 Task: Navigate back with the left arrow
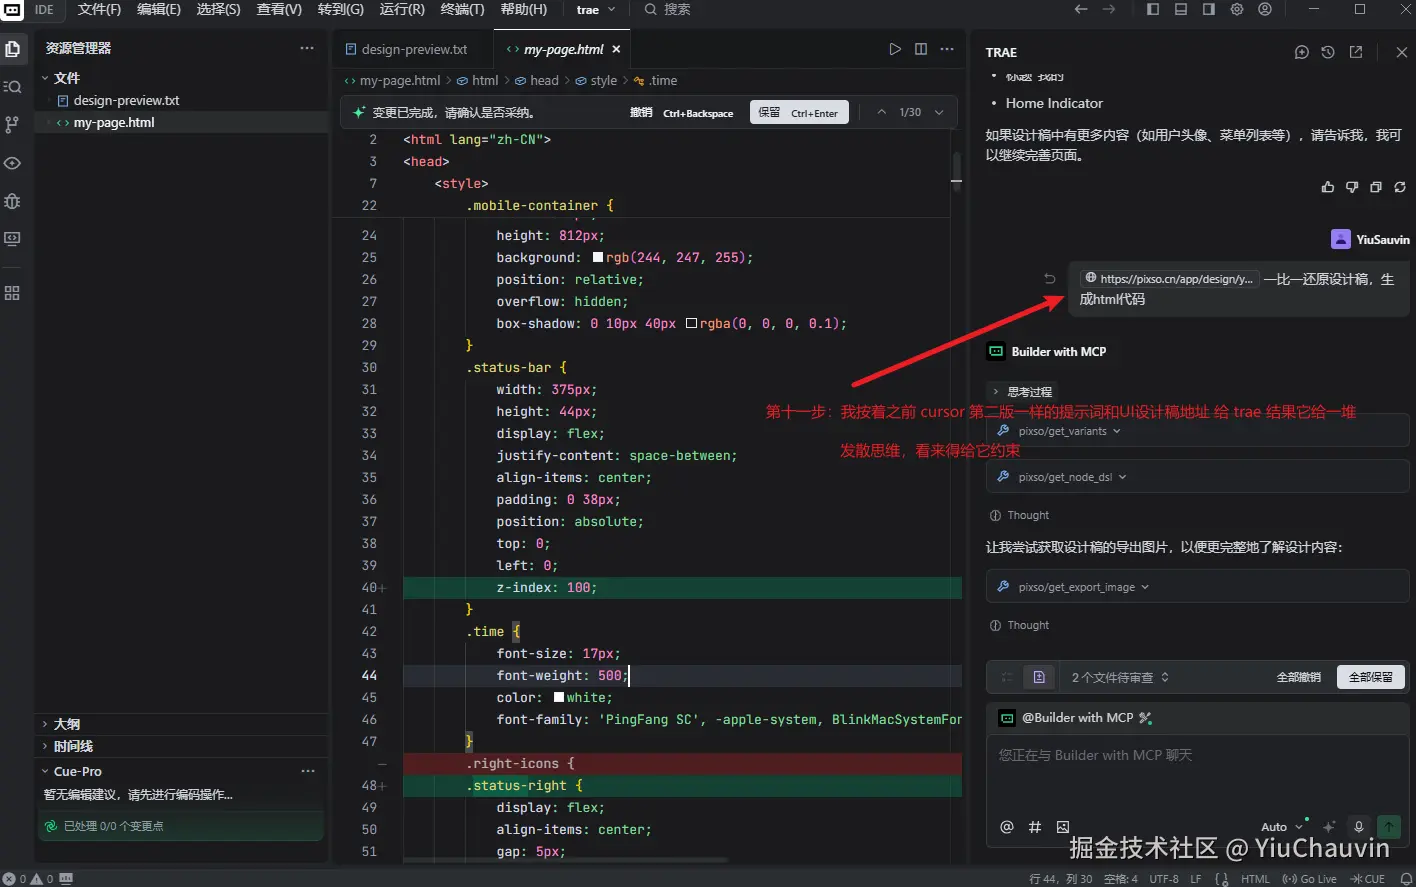pyautogui.click(x=1081, y=9)
